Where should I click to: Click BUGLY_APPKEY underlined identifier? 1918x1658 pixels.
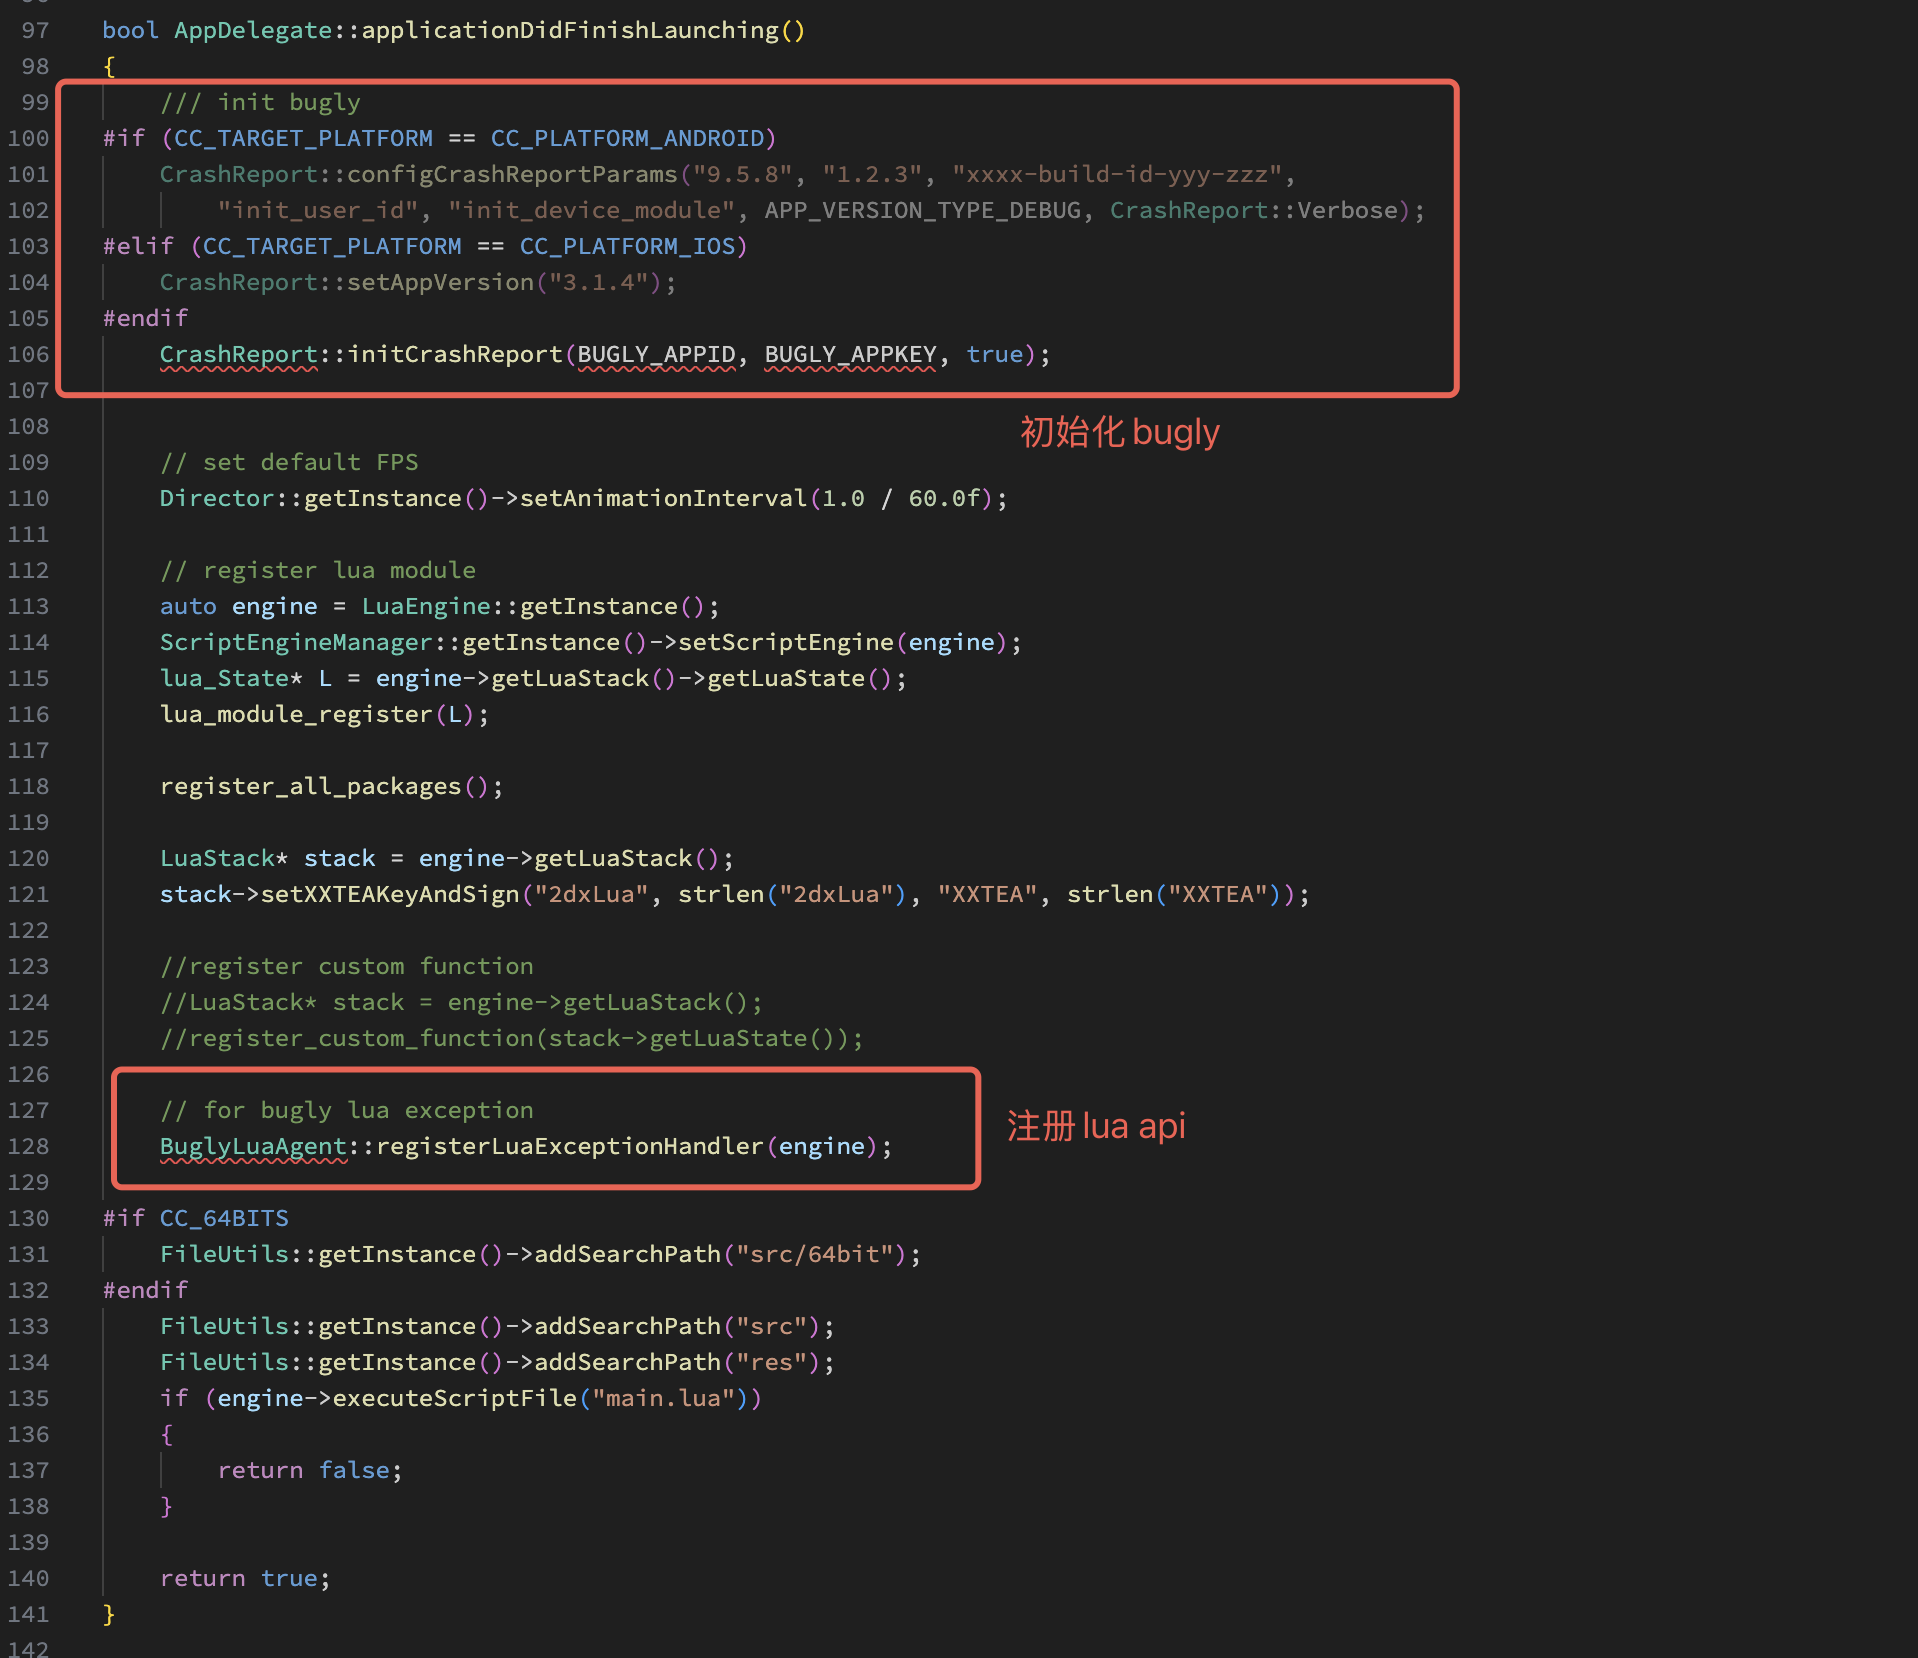851,354
